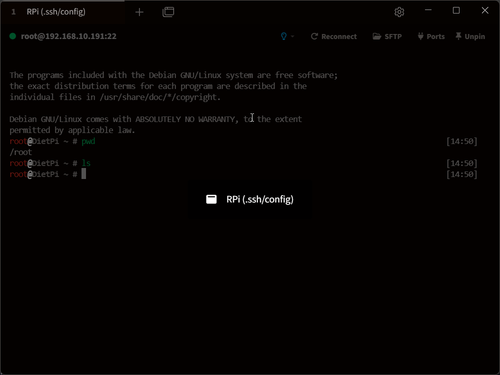Click the /usr/share/doc/*/copyright path text
The height and width of the screenshot is (375, 500).
159,97
